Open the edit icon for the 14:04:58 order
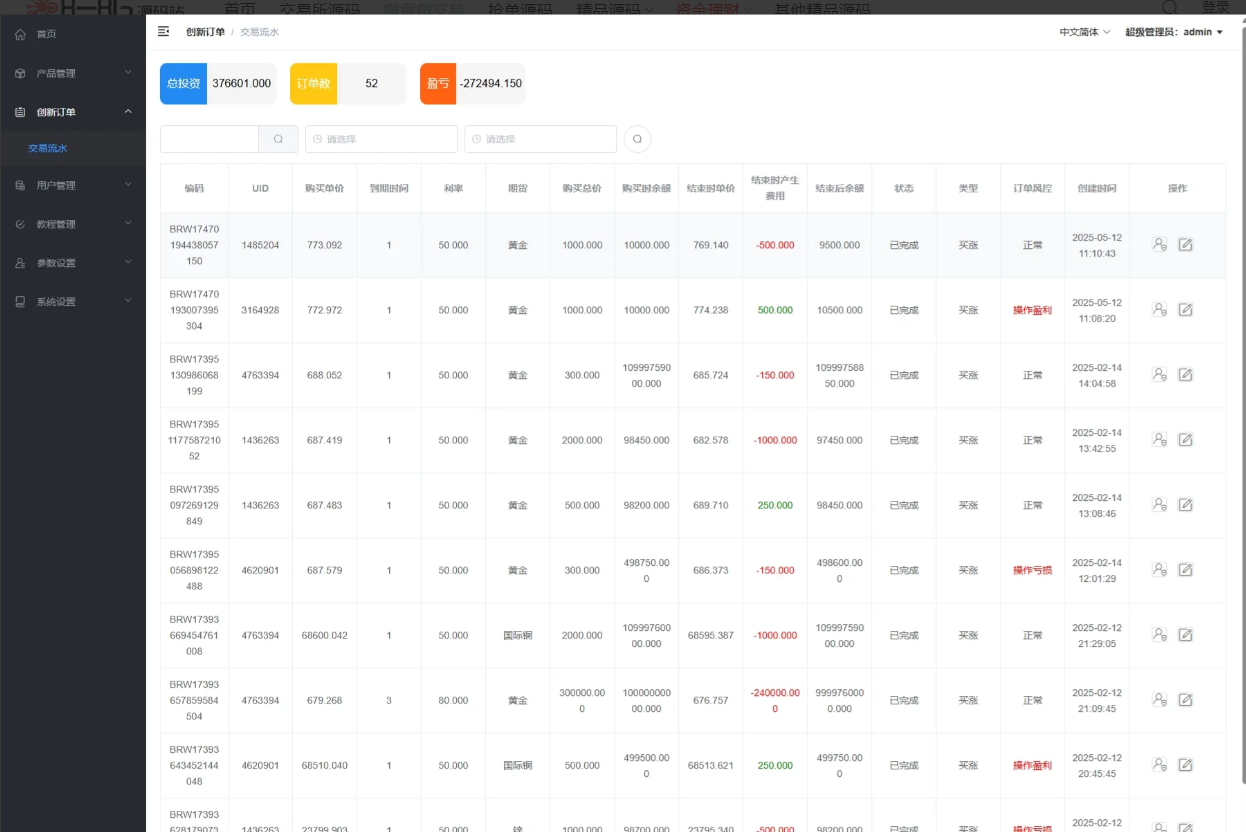The height and width of the screenshot is (832, 1246). coord(1185,375)
